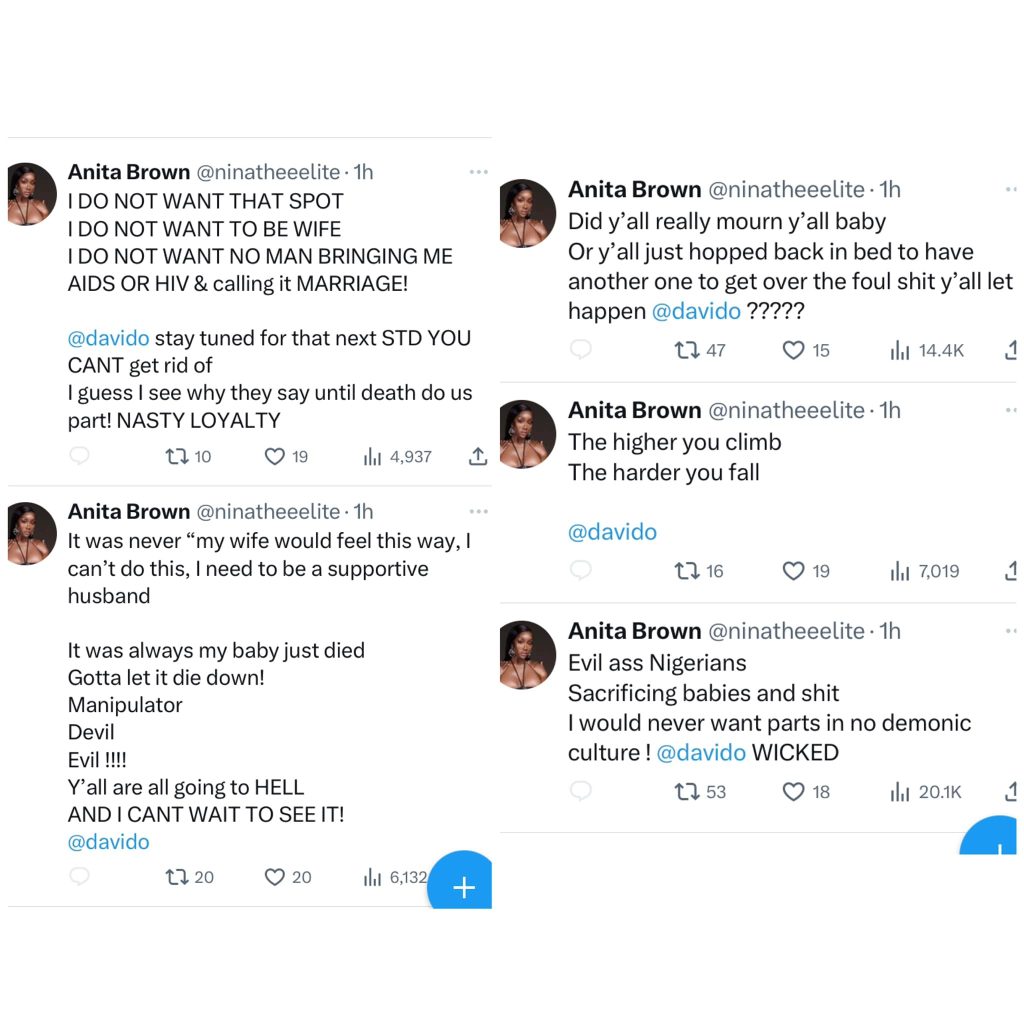
Task: Open @davido's profile from the mention link
Action: [108, 337]
